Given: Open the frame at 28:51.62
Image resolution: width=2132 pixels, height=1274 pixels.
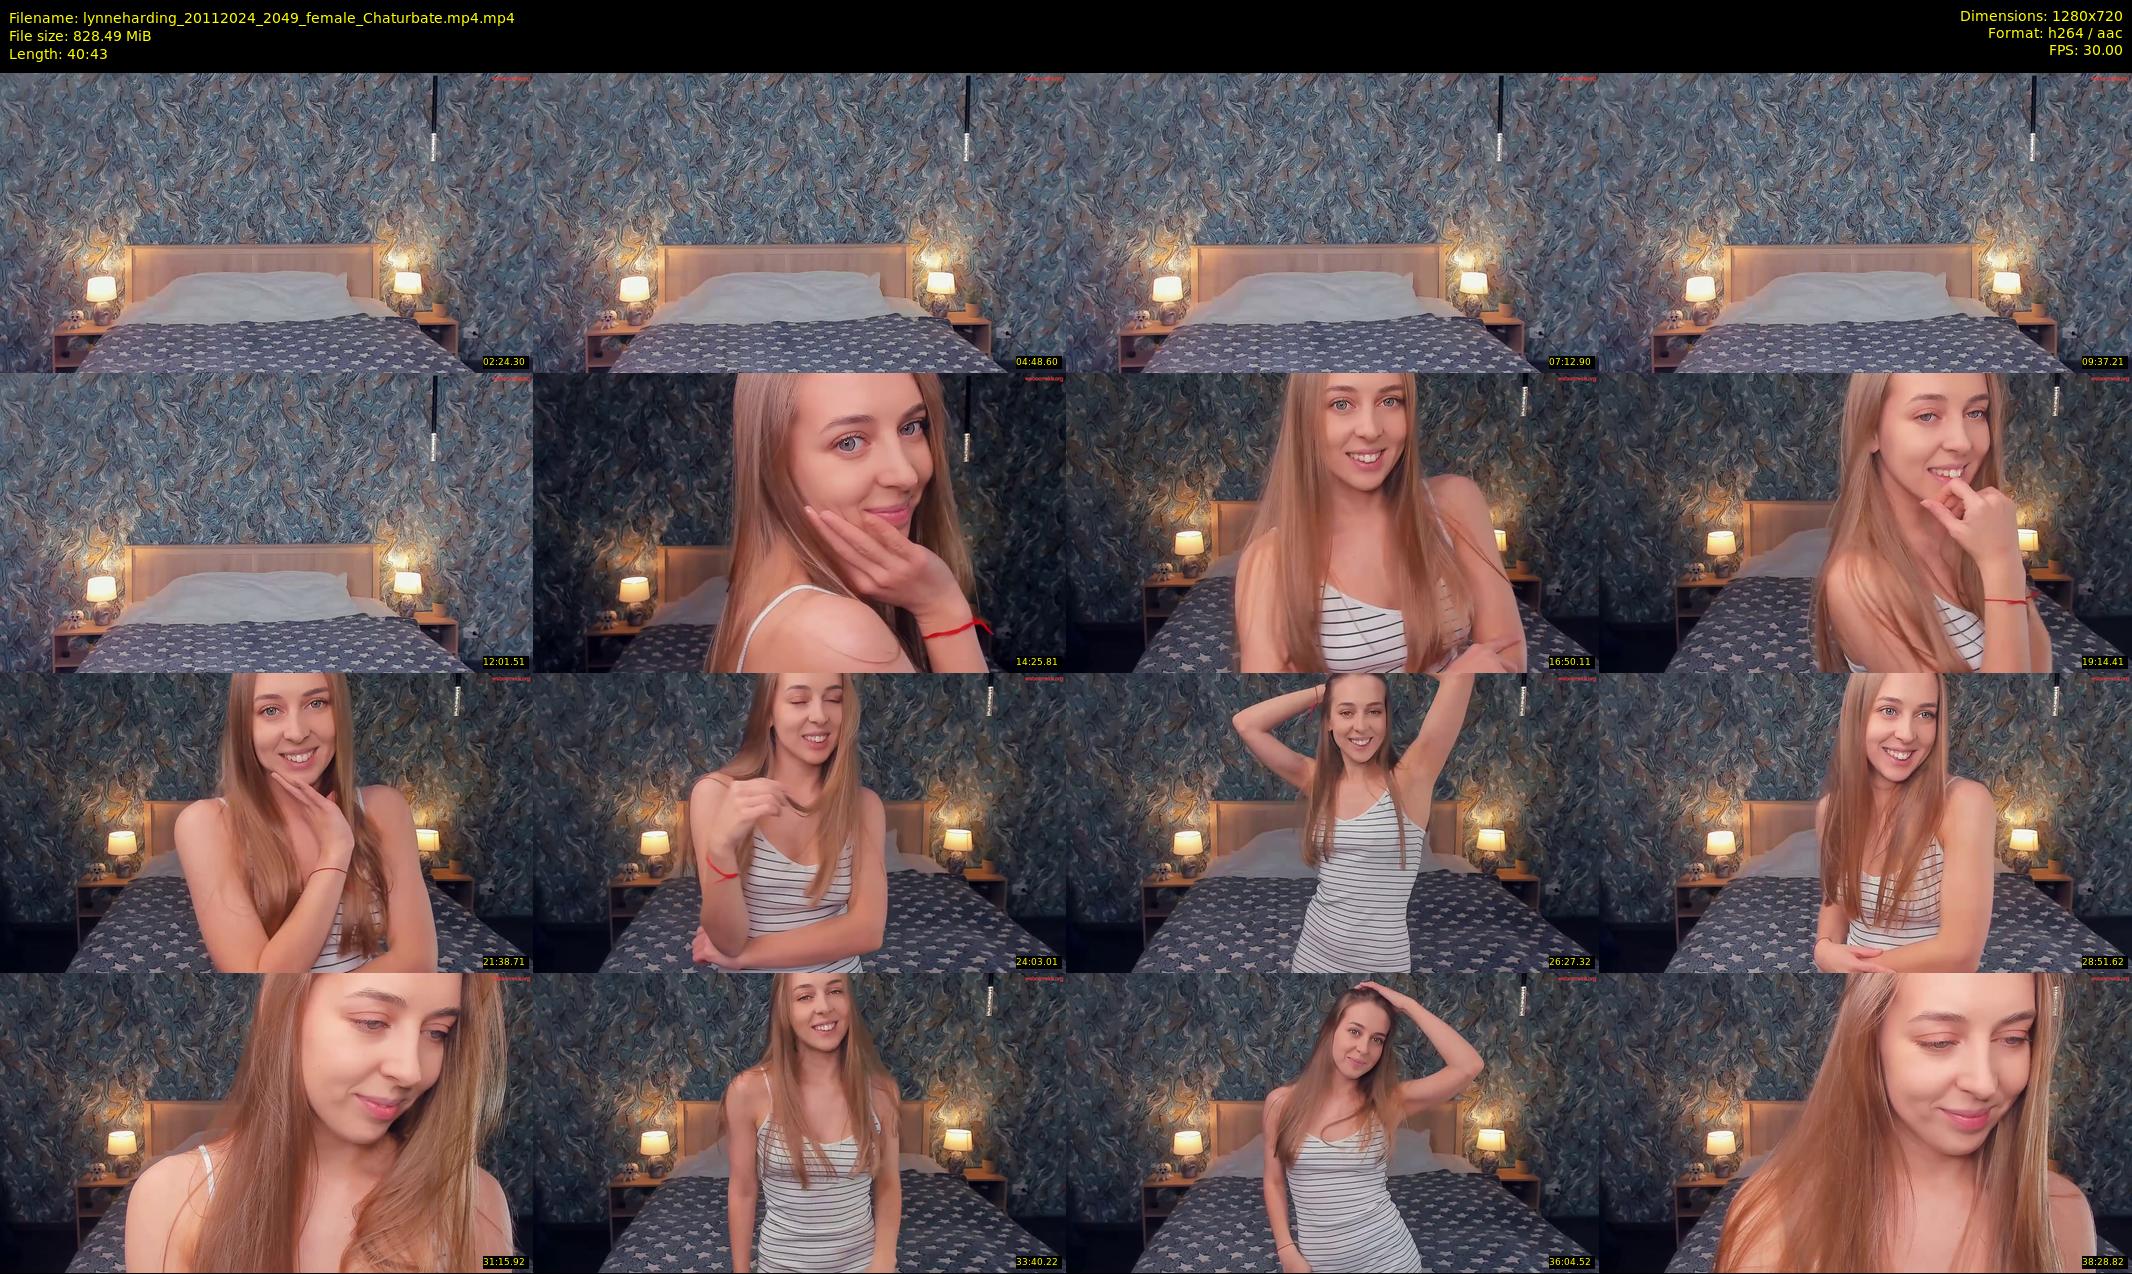Looking at the screenshot, I should click(x=1865, y=822).
